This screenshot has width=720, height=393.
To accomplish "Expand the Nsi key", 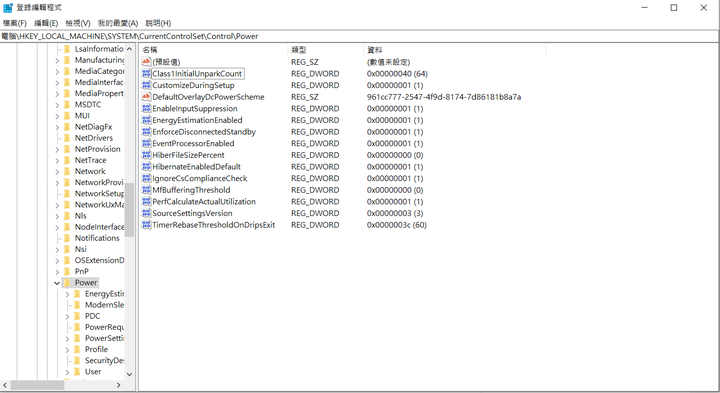I will (x=57, y=250).
